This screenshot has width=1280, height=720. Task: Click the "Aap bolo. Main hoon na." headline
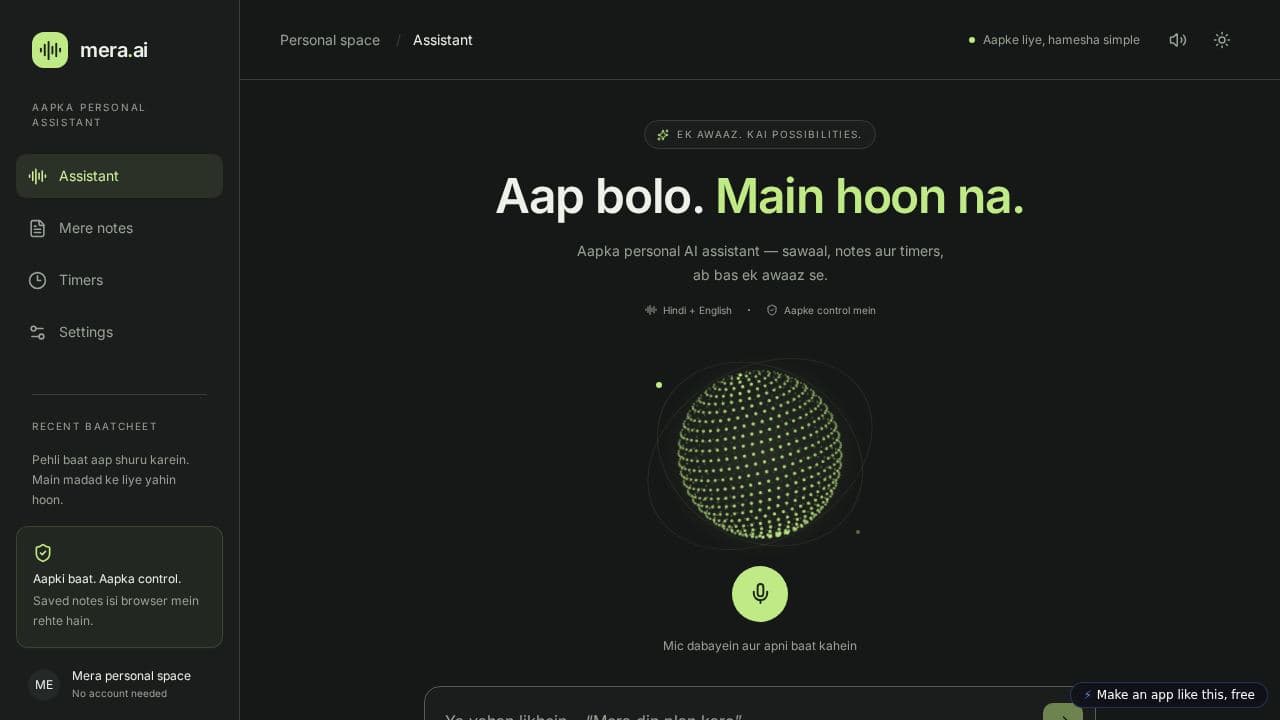click(x=760, y=196)
